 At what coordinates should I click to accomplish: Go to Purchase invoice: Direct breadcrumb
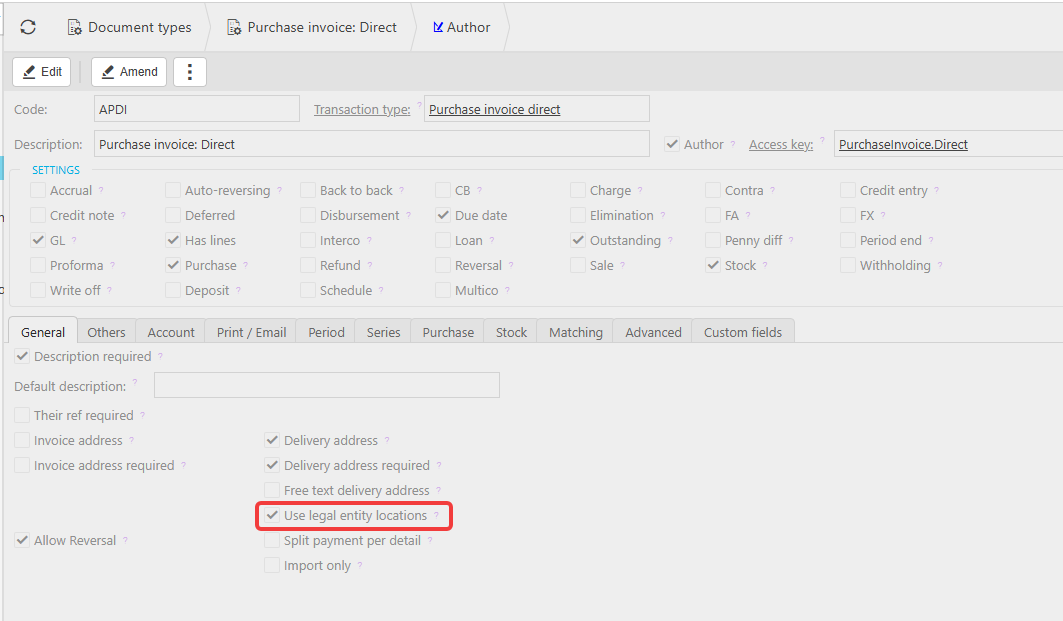click(x=312, y=27)
